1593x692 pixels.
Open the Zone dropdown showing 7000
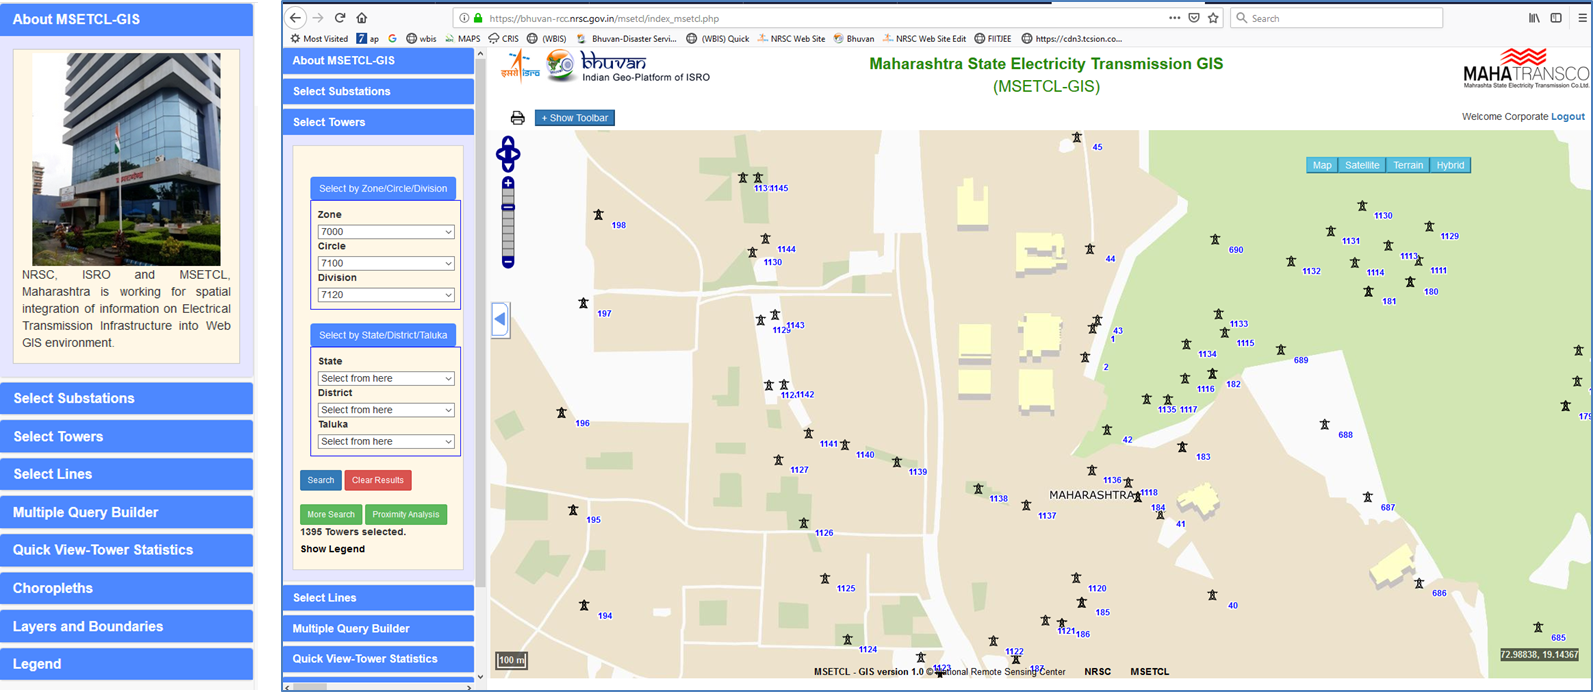[386, 232]
